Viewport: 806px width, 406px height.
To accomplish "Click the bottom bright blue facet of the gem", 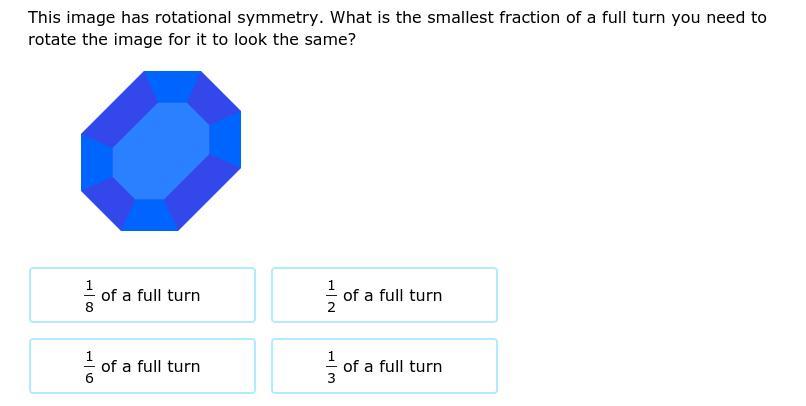I will 150,215.
